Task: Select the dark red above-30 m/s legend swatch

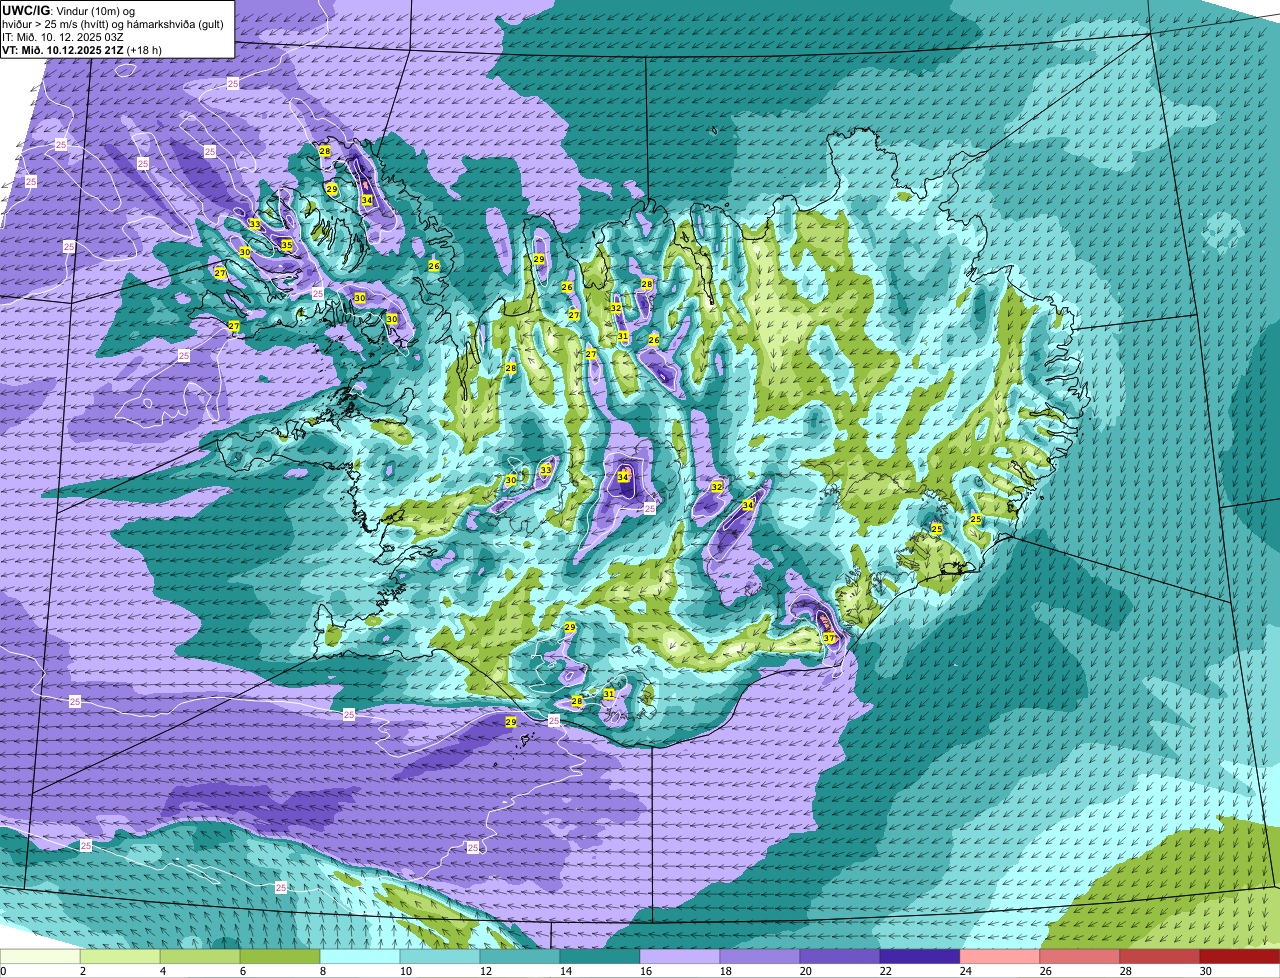Action: pos(1240,957)
